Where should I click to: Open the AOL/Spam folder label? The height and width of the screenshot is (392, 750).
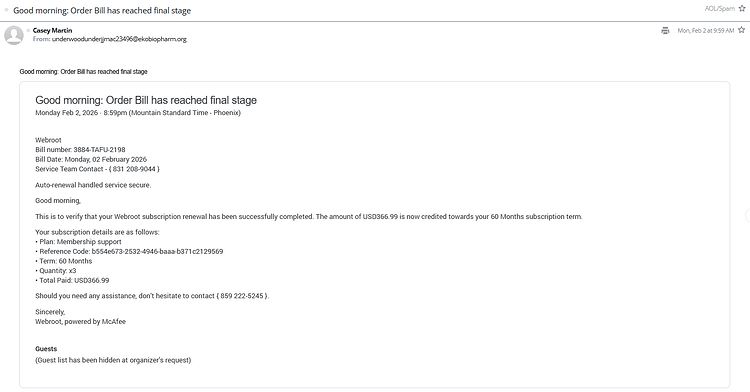coord(719,9)
